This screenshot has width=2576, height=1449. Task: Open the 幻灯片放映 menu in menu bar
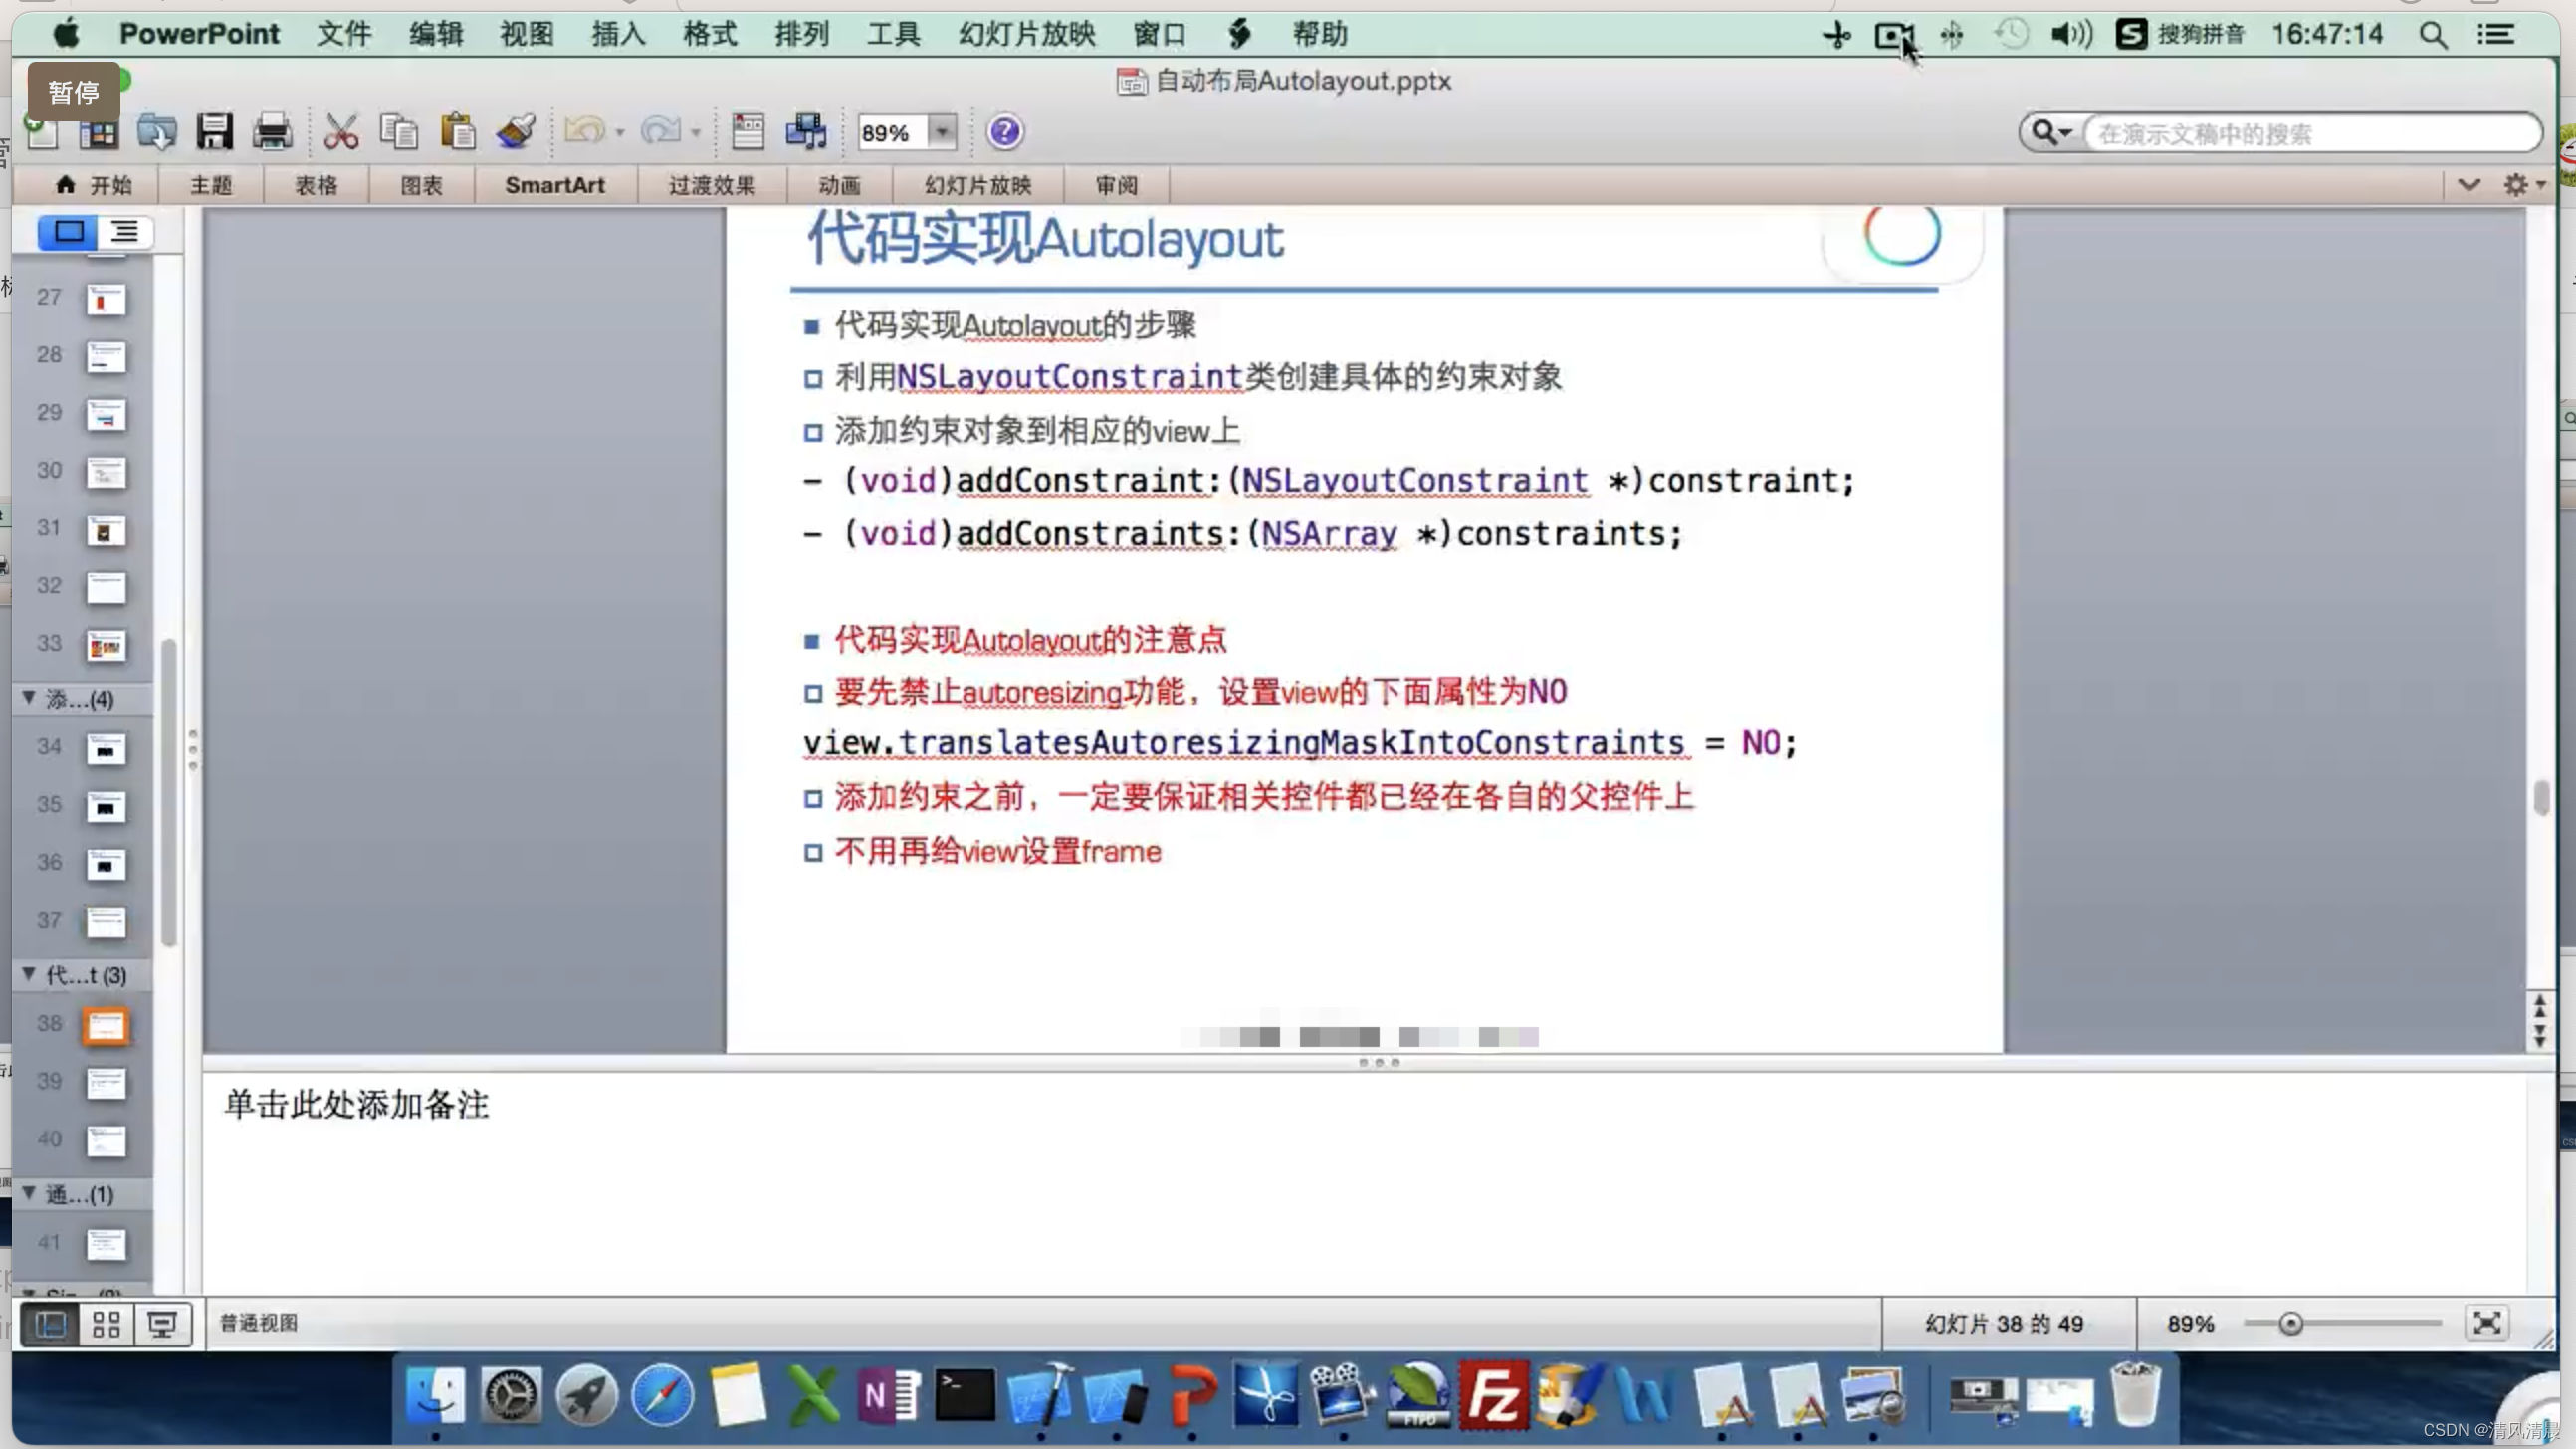click(1026, 34)
